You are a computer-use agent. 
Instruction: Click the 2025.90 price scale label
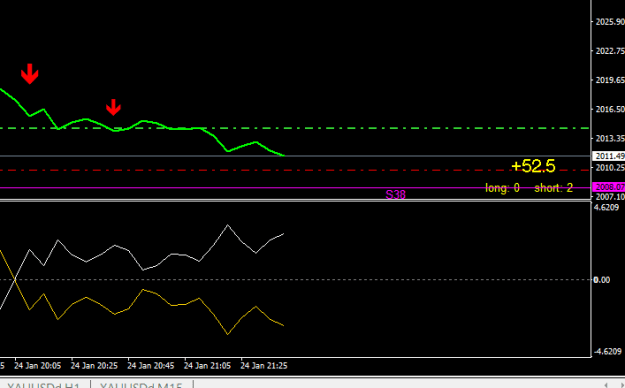[x=610, y=22]
